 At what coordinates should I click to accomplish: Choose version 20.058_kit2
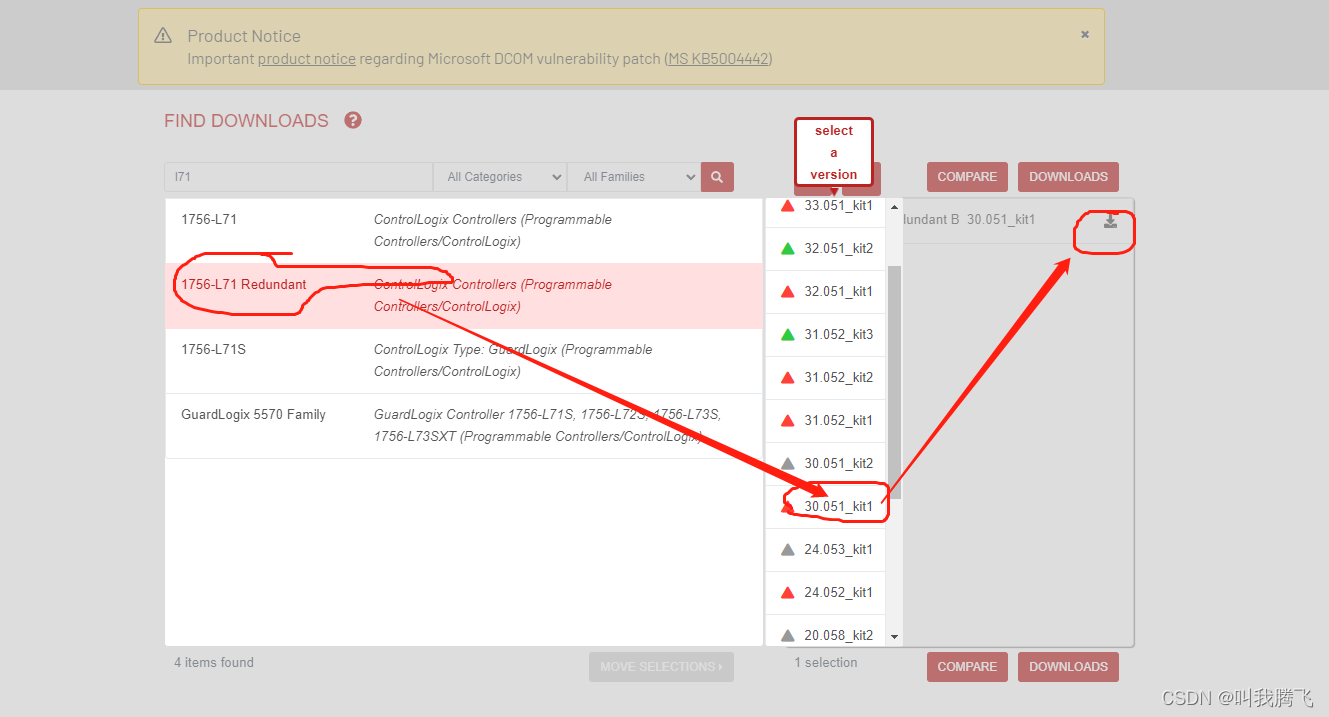click(825, 632)
